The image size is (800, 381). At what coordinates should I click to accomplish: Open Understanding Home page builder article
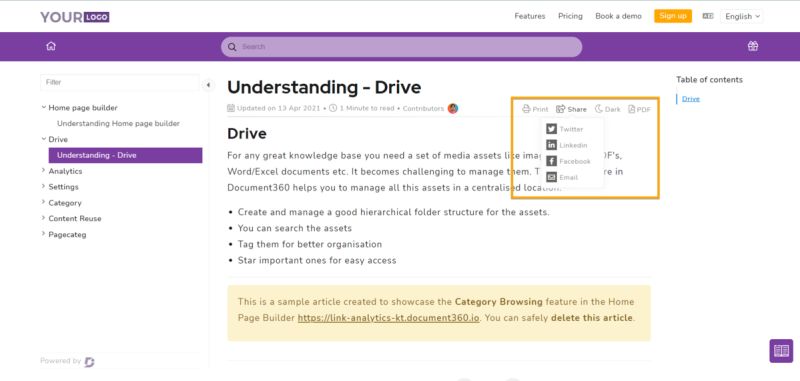pyautogui.click(x=118, y=123)
